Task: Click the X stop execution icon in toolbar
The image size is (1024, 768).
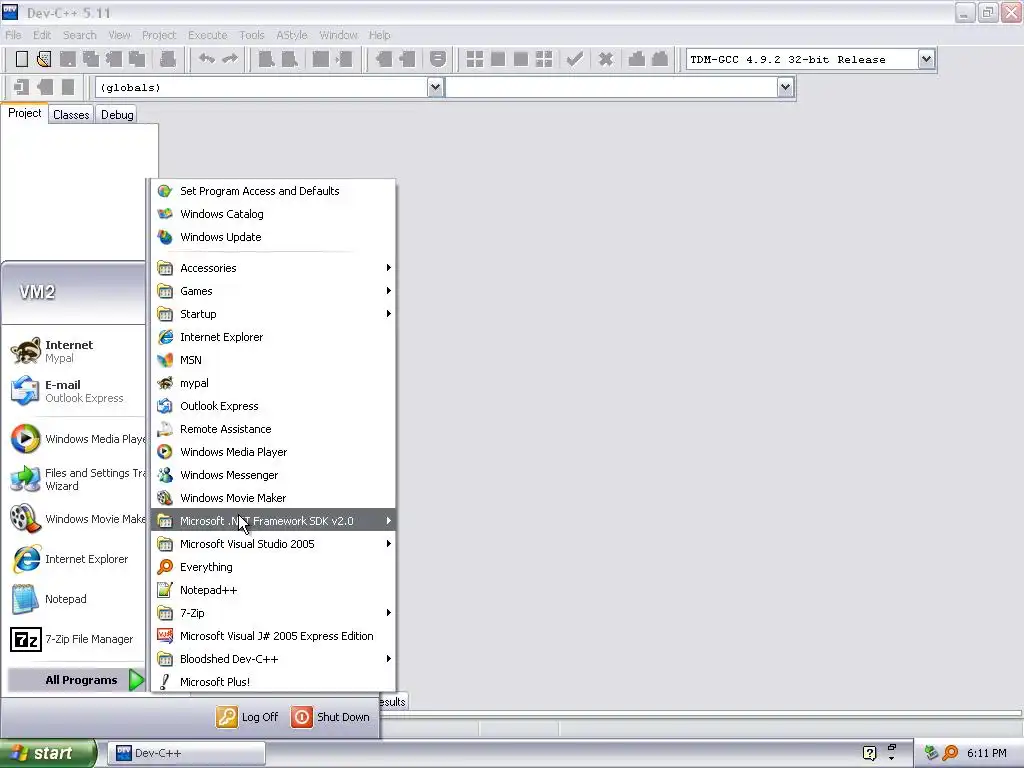Action: [606, 59]
